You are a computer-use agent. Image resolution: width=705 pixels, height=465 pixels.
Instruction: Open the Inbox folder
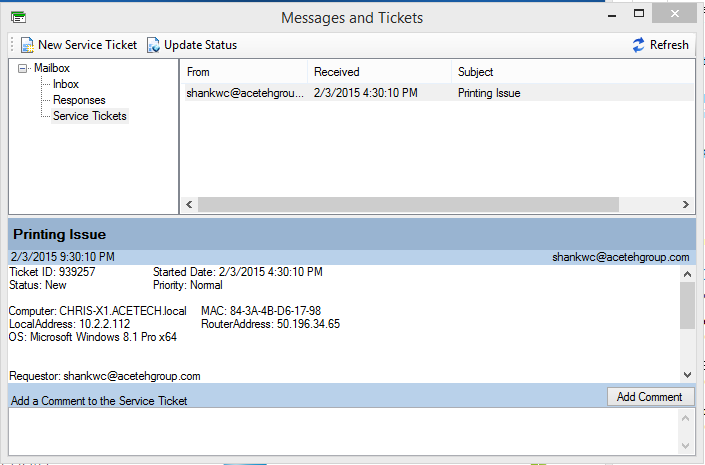(66, 84)
